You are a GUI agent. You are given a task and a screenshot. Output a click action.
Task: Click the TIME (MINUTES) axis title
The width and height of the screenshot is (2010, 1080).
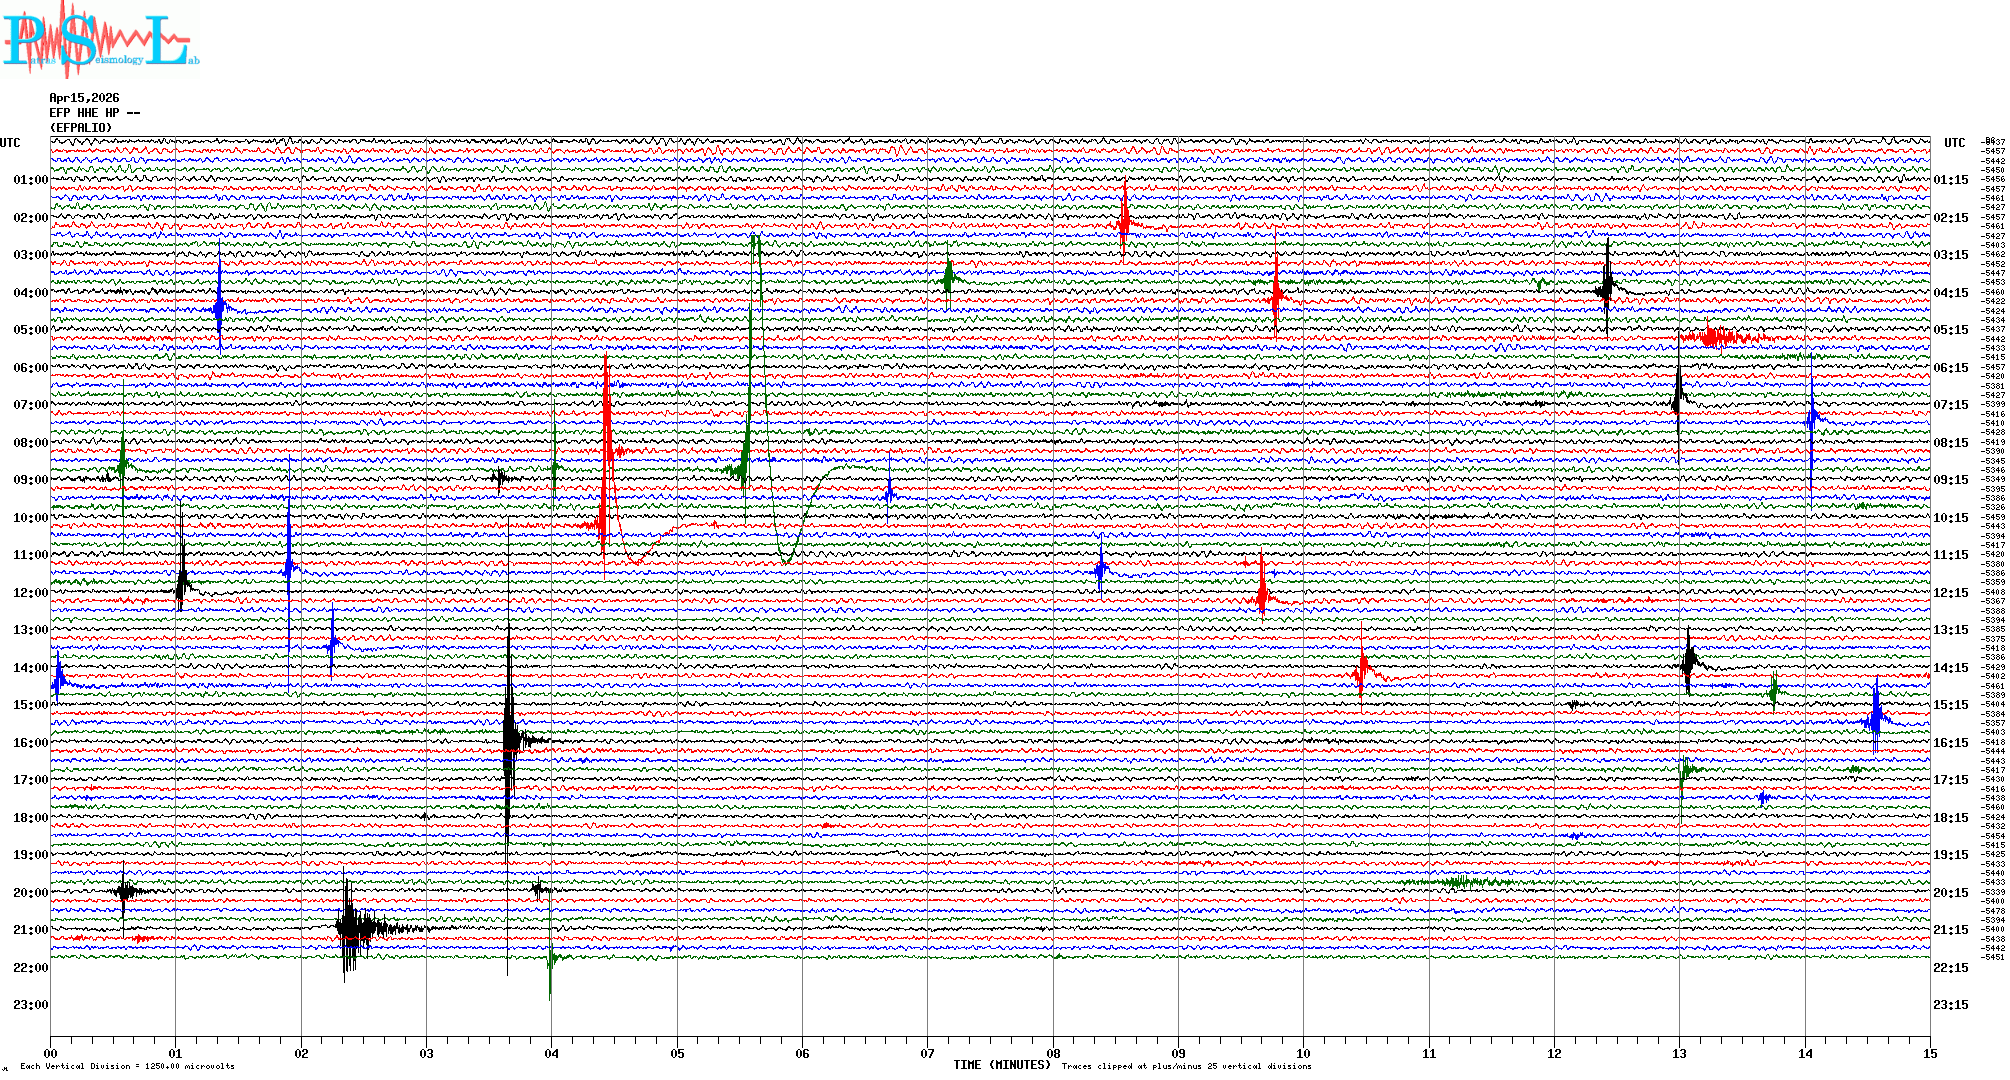click(x=1001, y=1065)
